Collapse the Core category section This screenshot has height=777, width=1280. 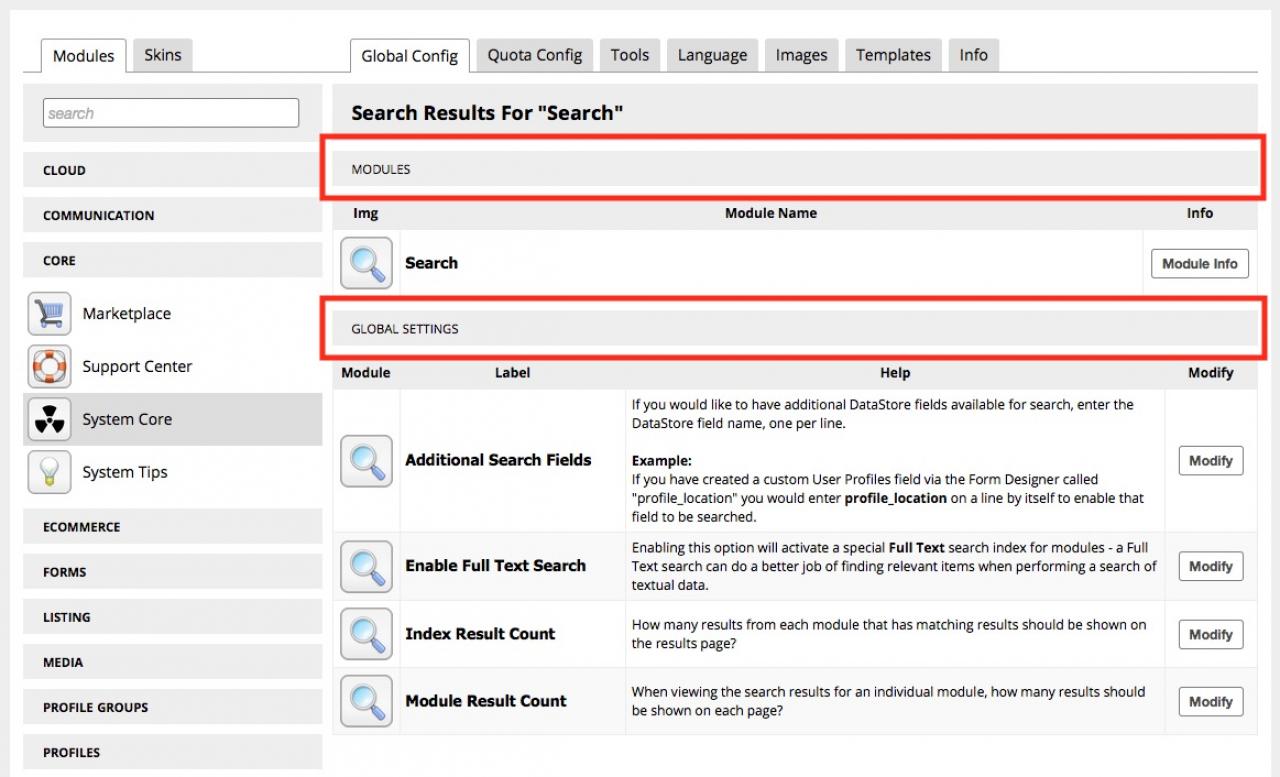click(172, 260)
